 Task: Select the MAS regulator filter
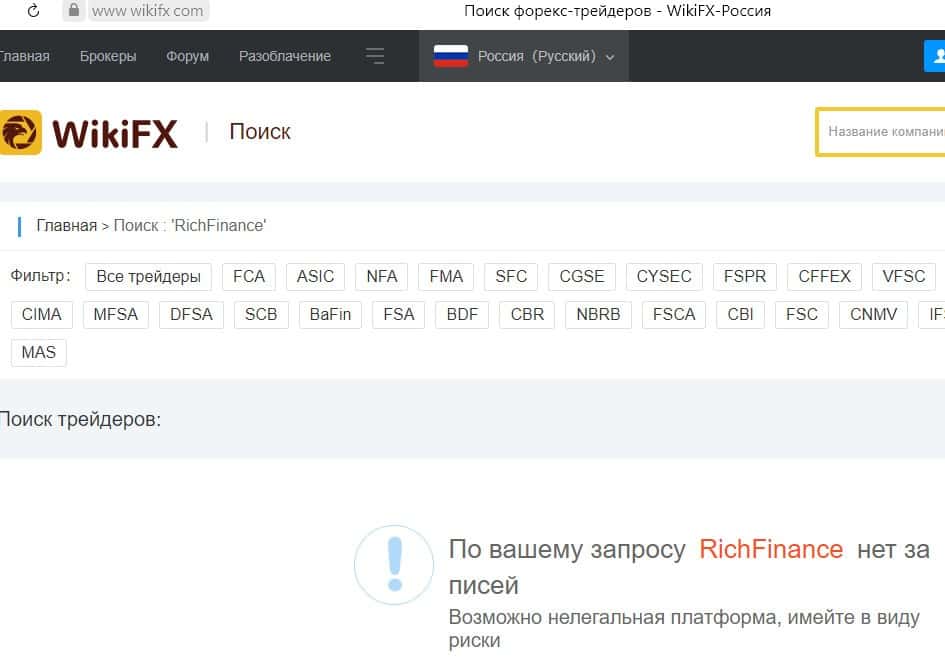coord(39,353)
